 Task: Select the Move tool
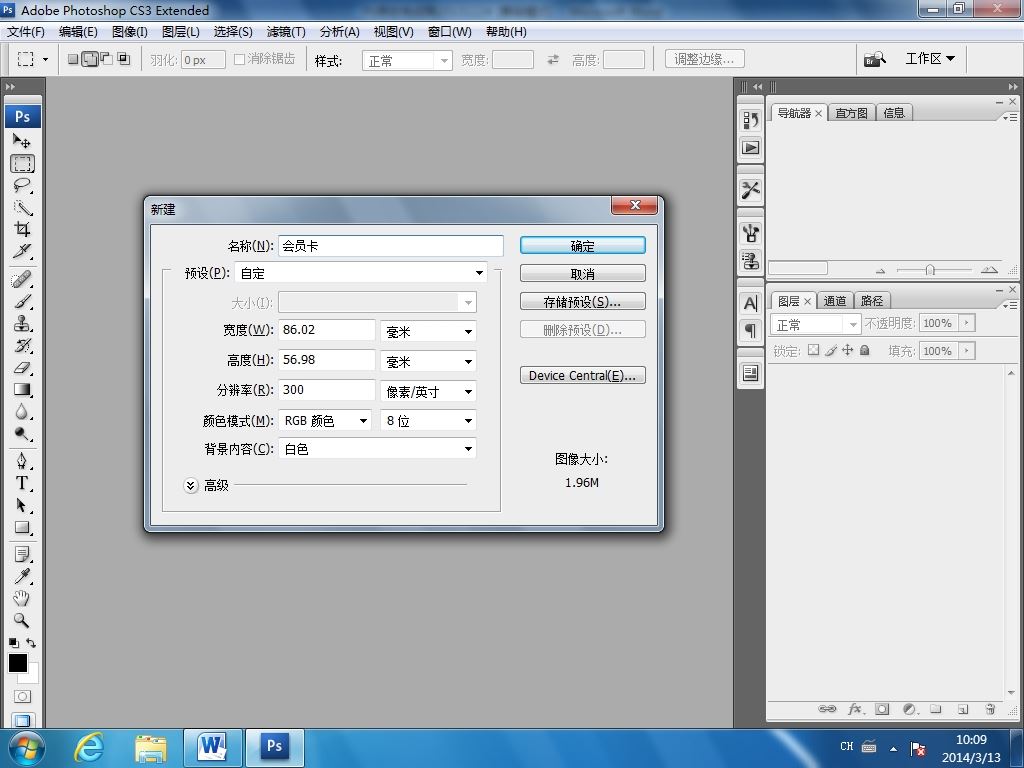(22, 141)
